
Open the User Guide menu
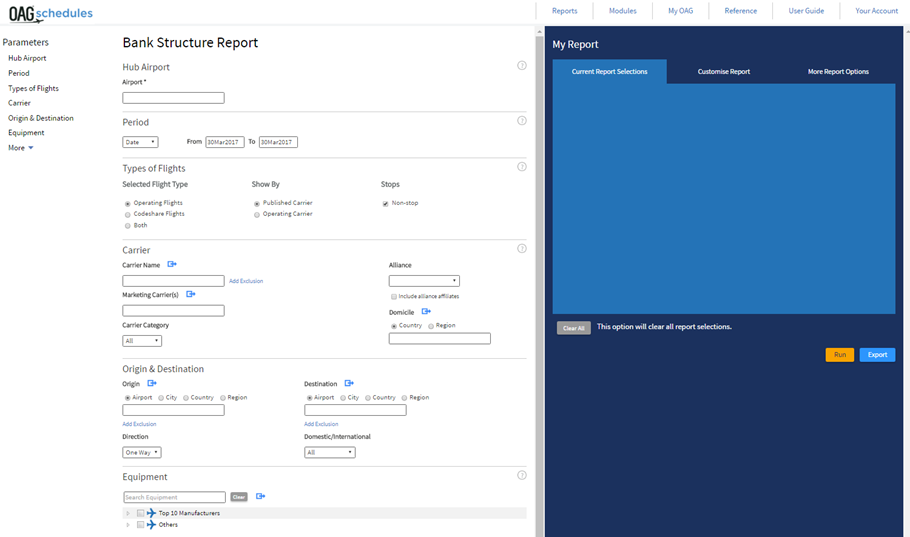pyautogui.click(x=806, y=11)
